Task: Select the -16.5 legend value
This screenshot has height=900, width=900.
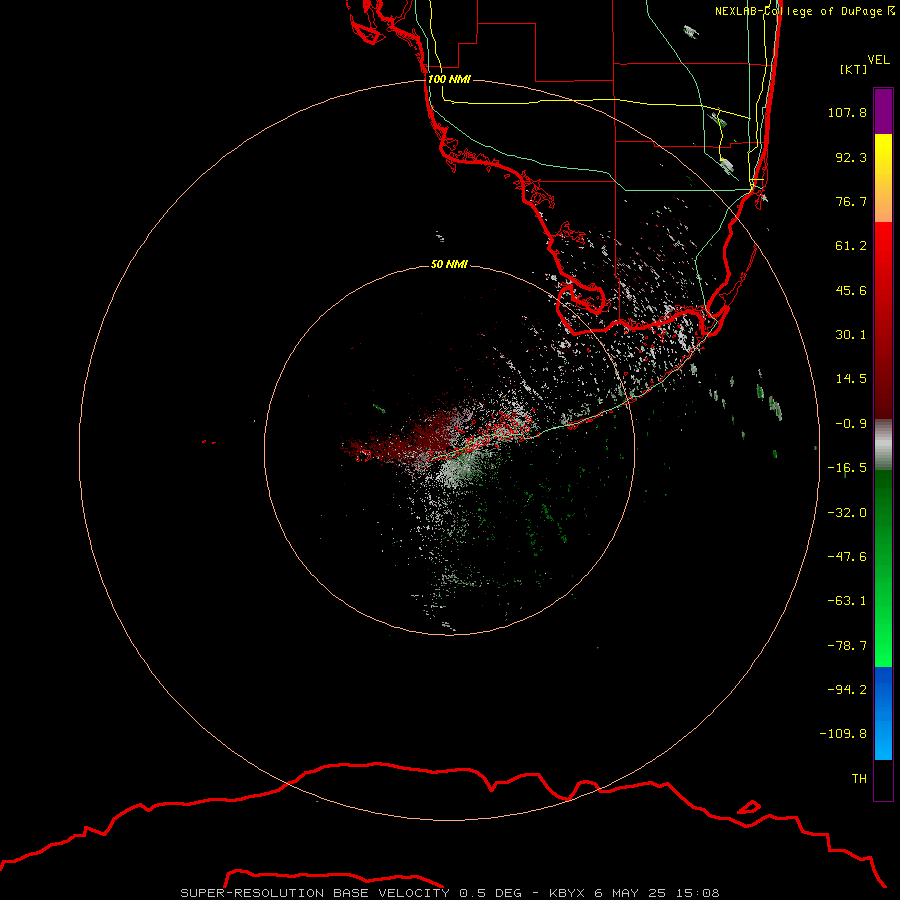Action: click(x=847, y=468)
